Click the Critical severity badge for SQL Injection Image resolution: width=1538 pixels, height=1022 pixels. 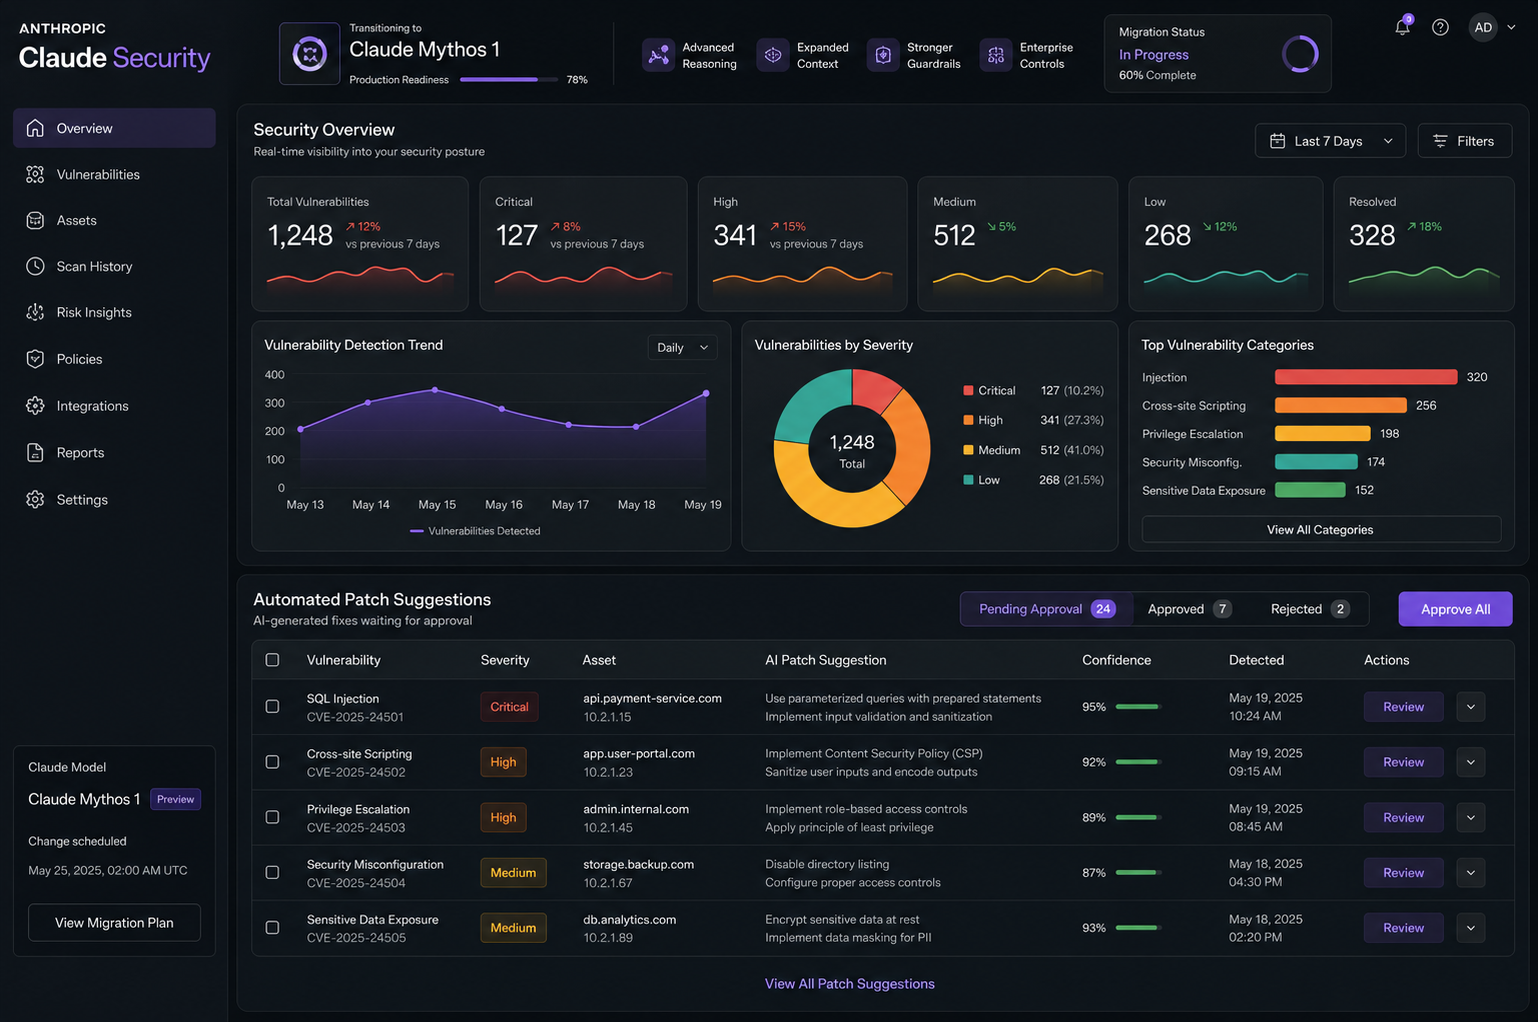[x=509, y=707]
